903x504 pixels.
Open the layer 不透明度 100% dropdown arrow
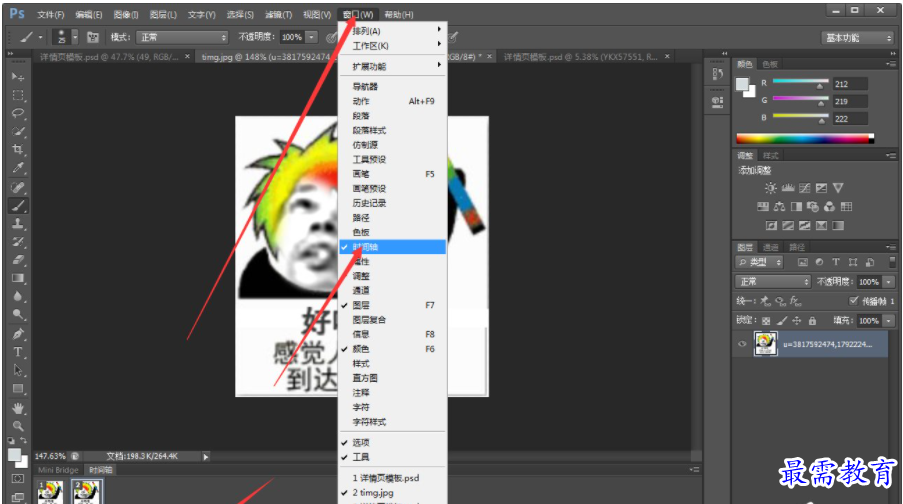[x=889, y=282]
